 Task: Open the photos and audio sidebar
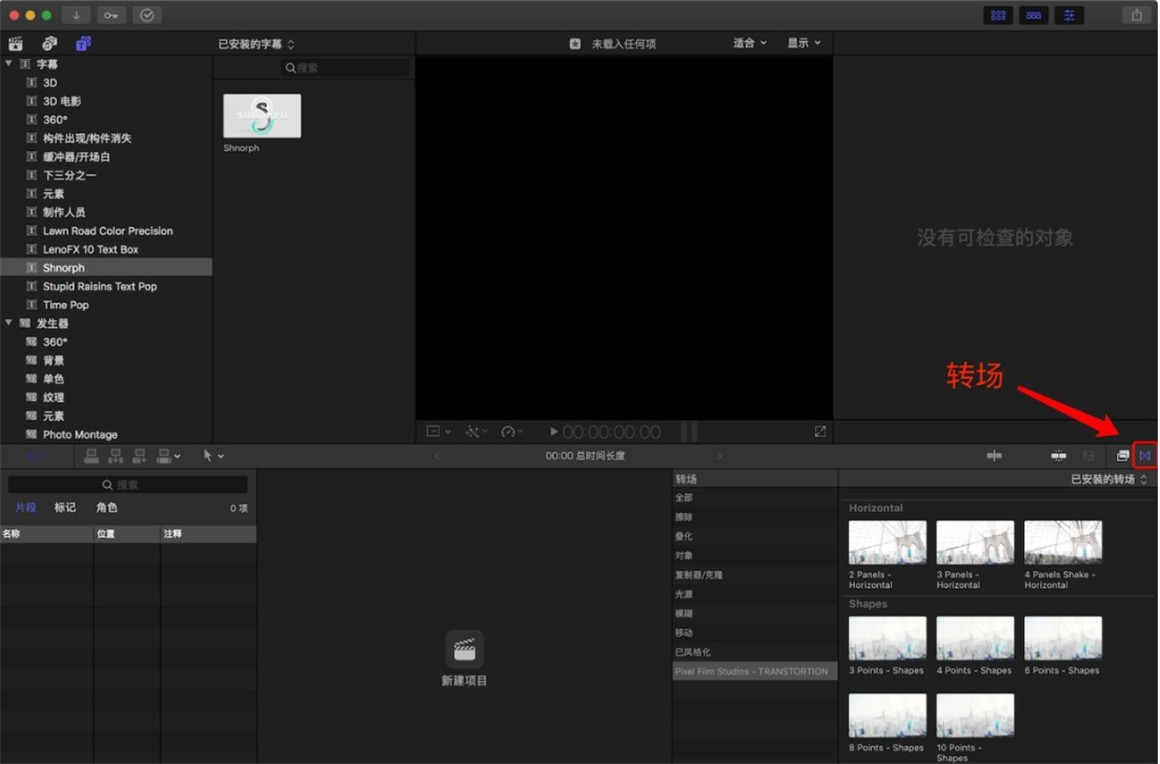(x=49, y=43)
